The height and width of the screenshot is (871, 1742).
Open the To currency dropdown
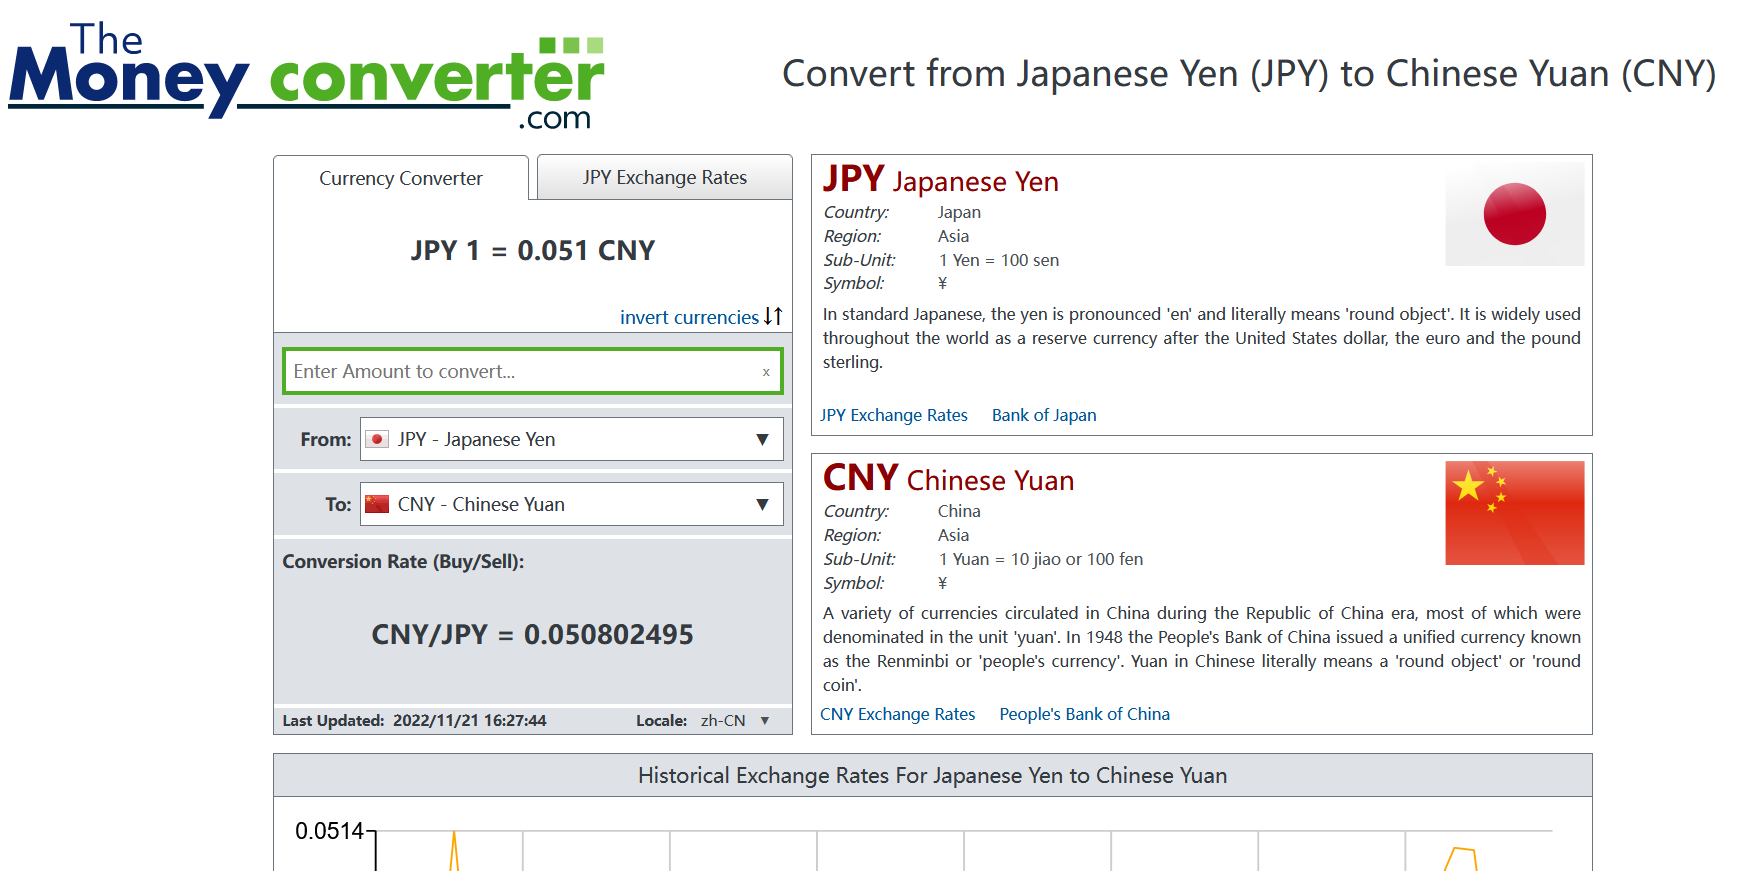click(x=571, y=504)
